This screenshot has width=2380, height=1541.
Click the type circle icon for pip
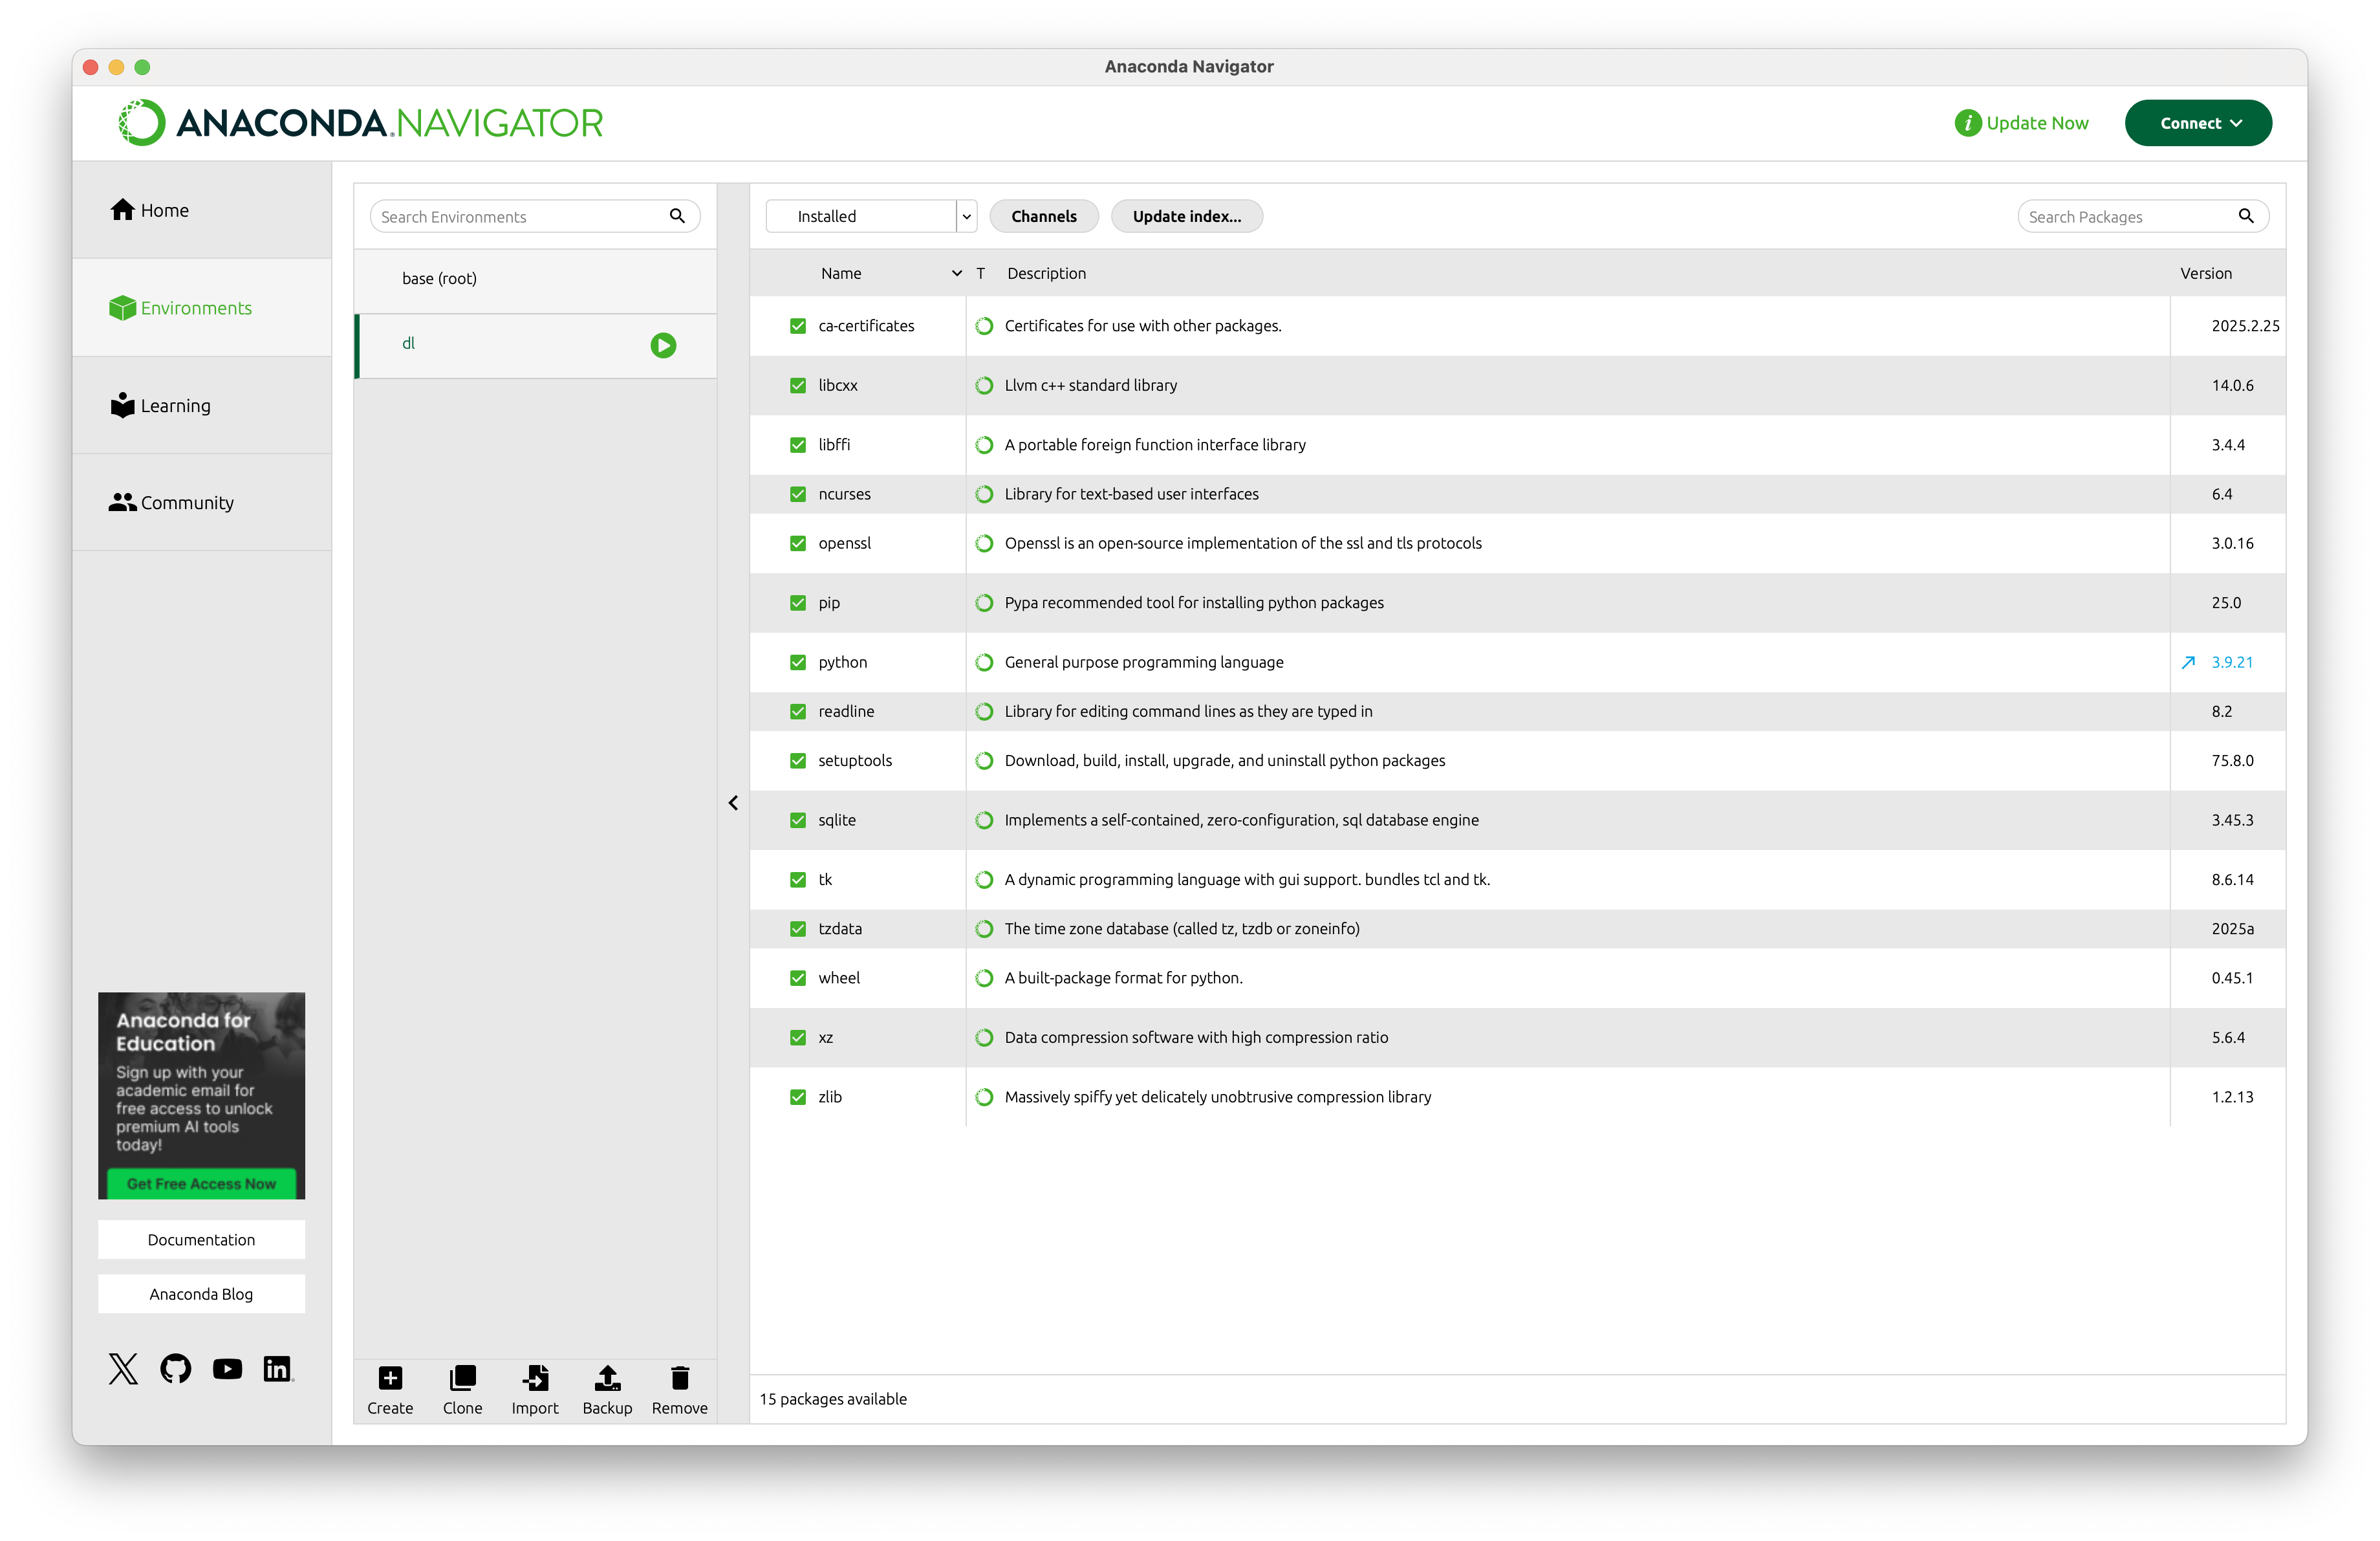coord(984,603)
